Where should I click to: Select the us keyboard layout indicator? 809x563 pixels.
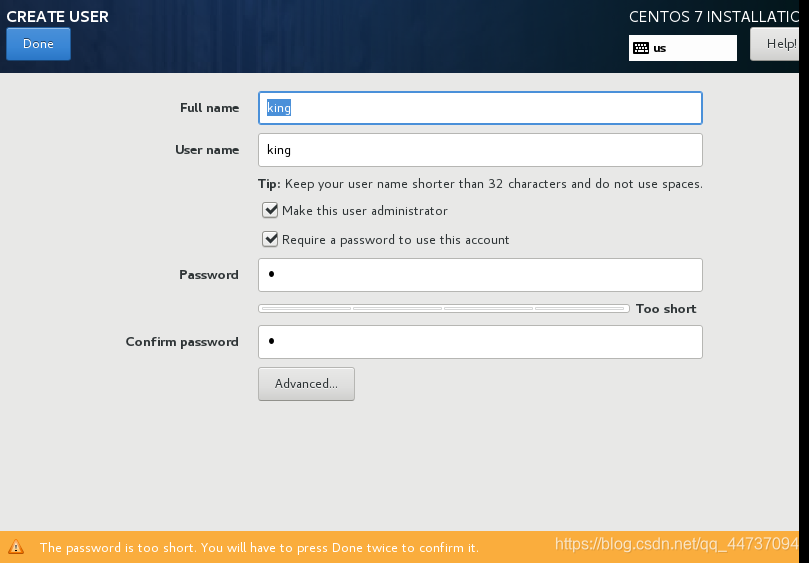tap(683, 48)
